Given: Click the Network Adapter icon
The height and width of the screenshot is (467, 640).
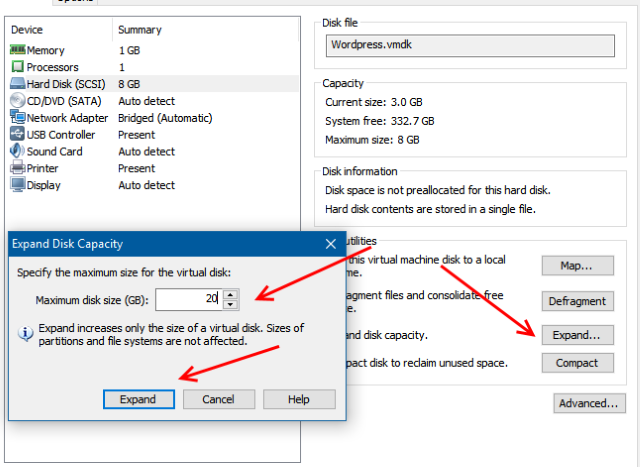Looking at the screenshot, I should [x=17, y=118].
